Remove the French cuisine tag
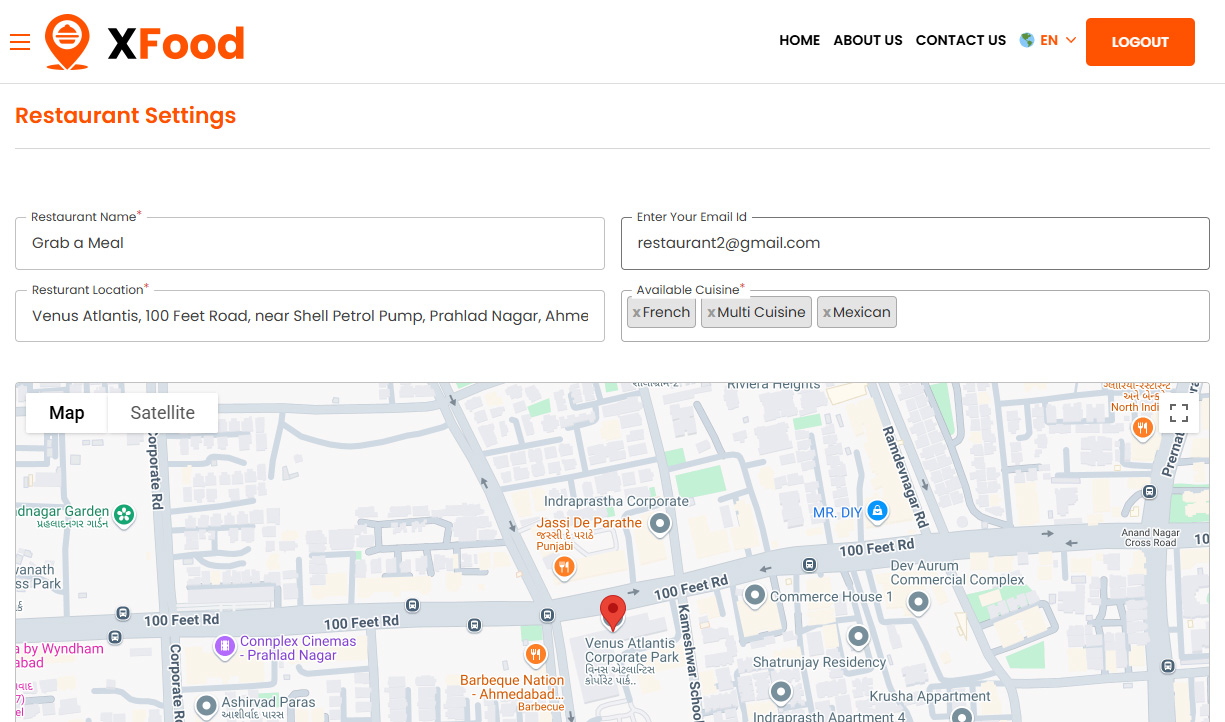 [x=637, y=313]
